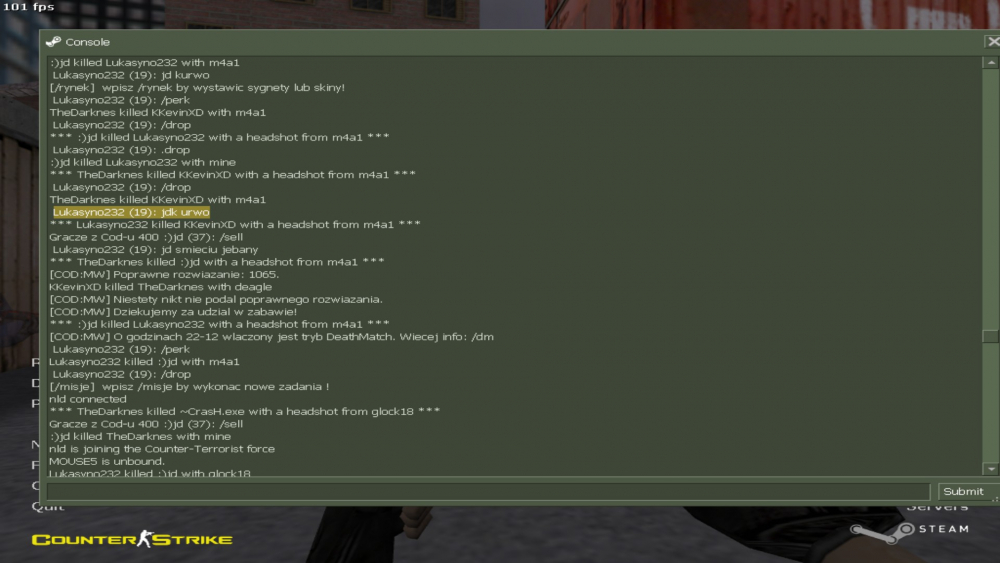
Task: Click the console scrollbar up arrow
Action: (990, 62)
